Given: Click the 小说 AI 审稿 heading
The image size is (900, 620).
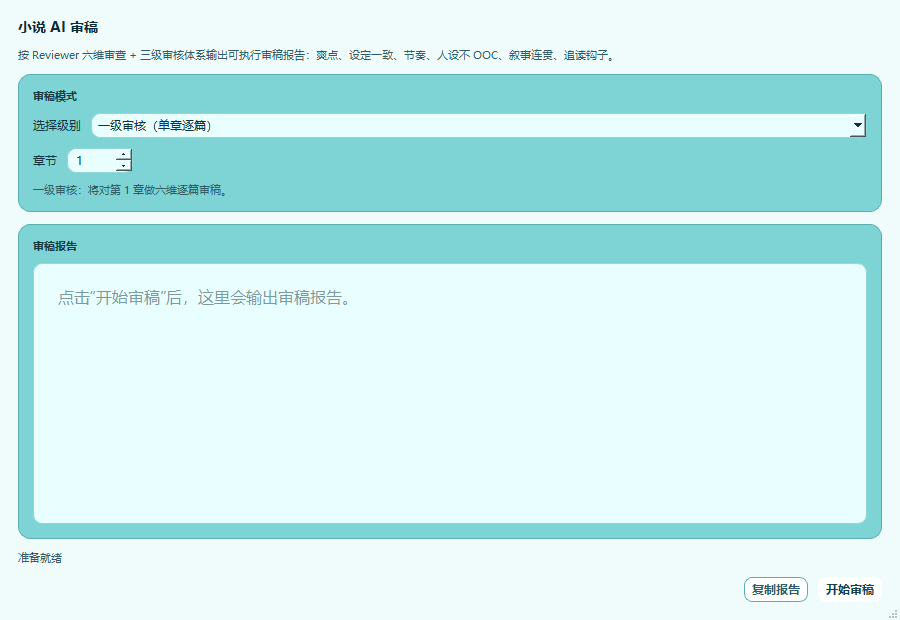Looking at the screenshot, I should (x=58, y=27).
